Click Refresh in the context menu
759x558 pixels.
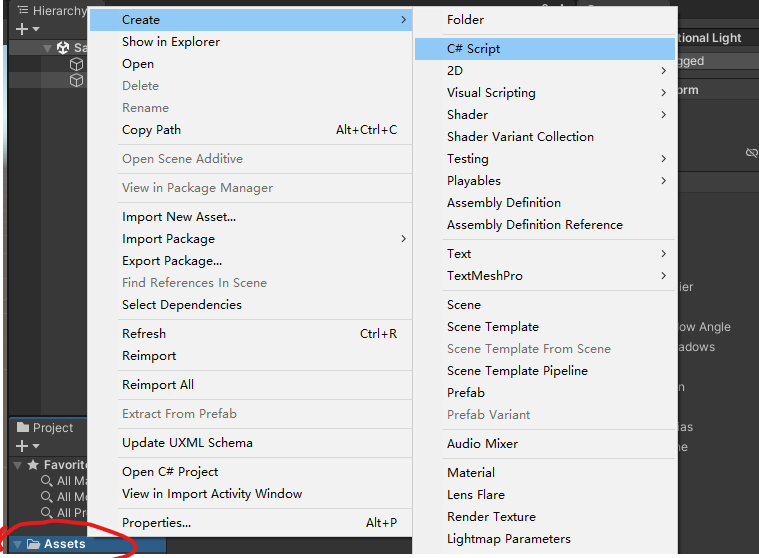(x=251, y=334)
